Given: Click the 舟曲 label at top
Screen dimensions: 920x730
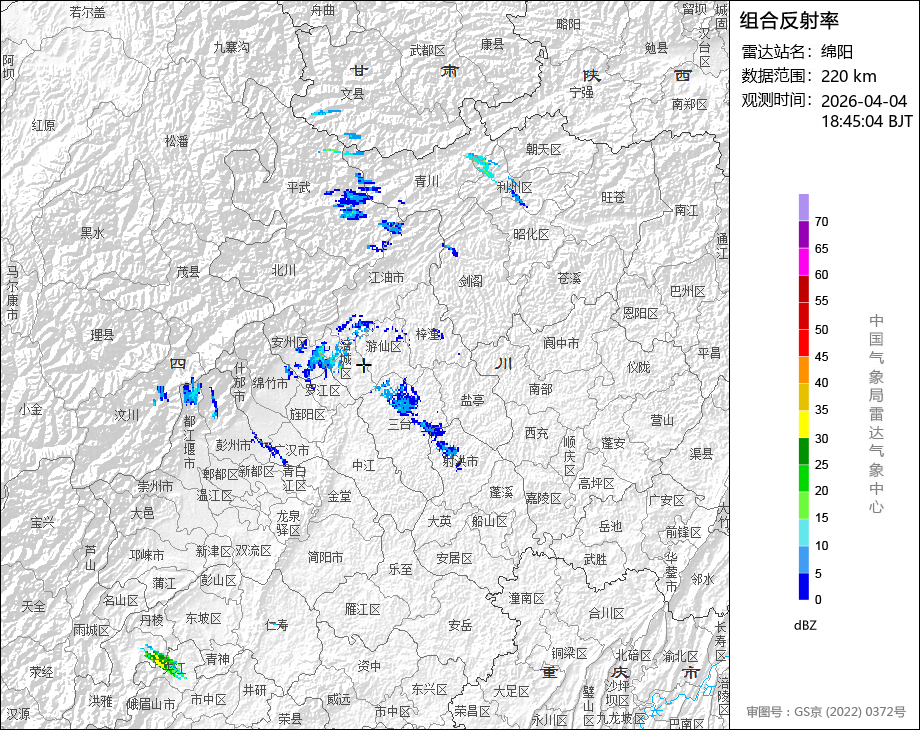Looking at the screenshot, I should 323,10.
